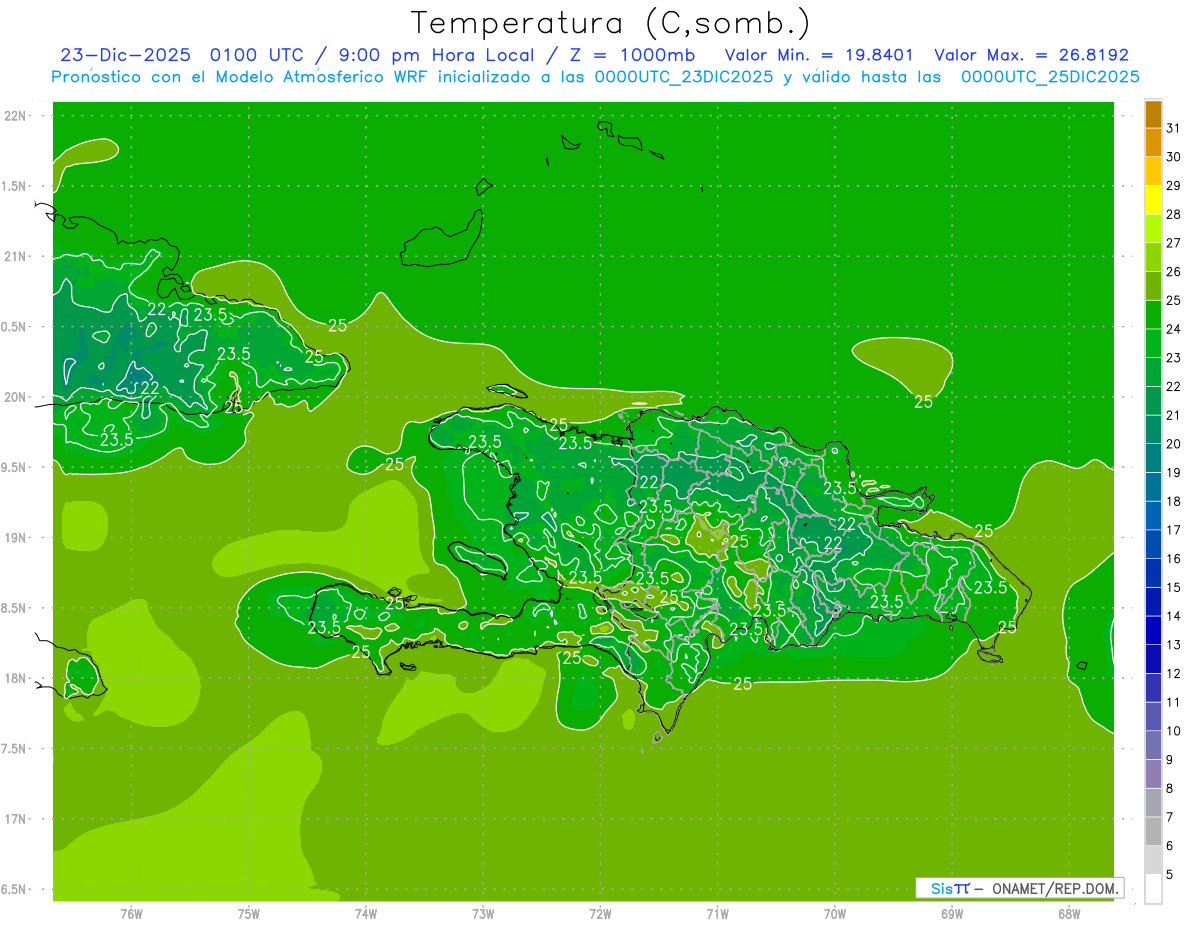Image resolution: width=1200 pixels, height=927 pixels.
Task: Click the yellow legend swatch between 28 and 29
Action: pos(1153,201)
